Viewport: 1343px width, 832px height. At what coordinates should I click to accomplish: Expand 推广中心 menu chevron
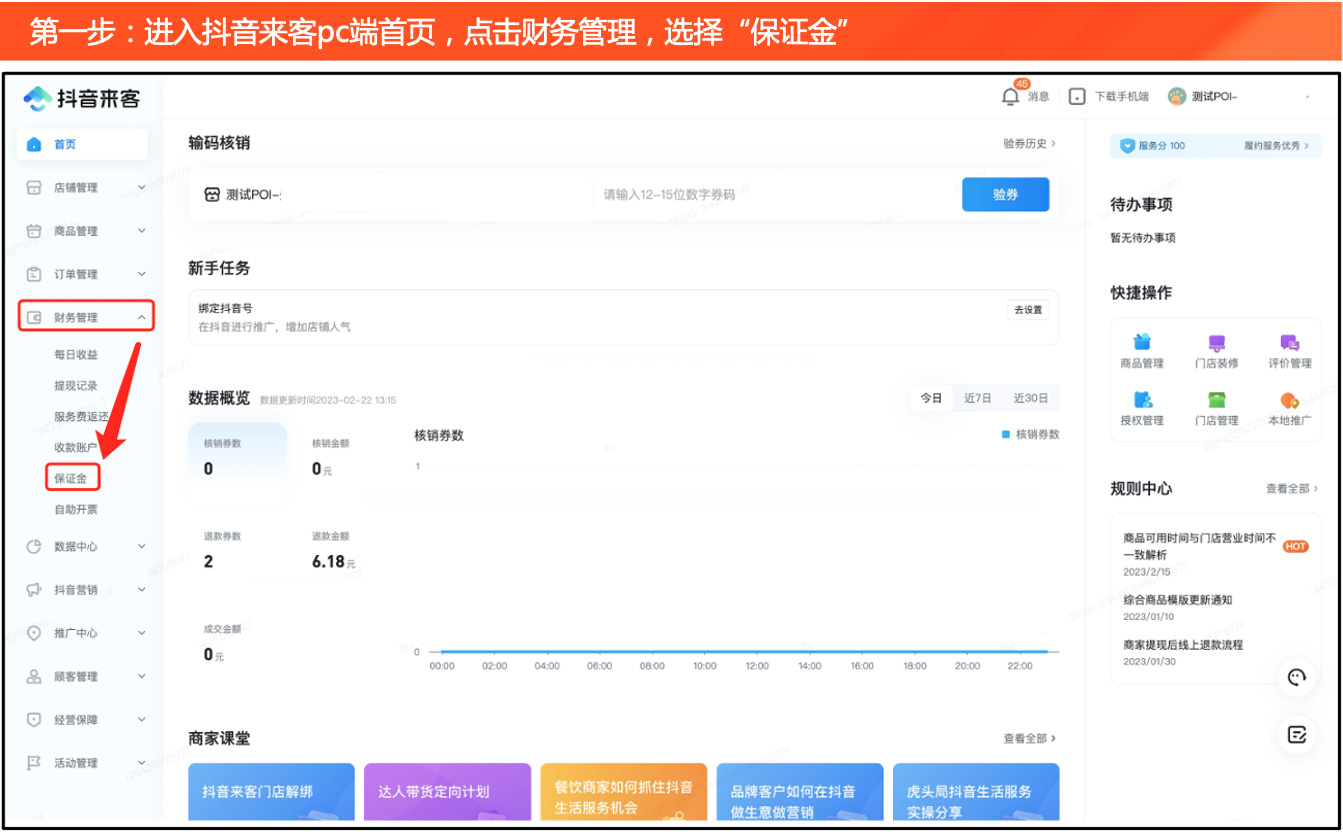pos(141,633)
